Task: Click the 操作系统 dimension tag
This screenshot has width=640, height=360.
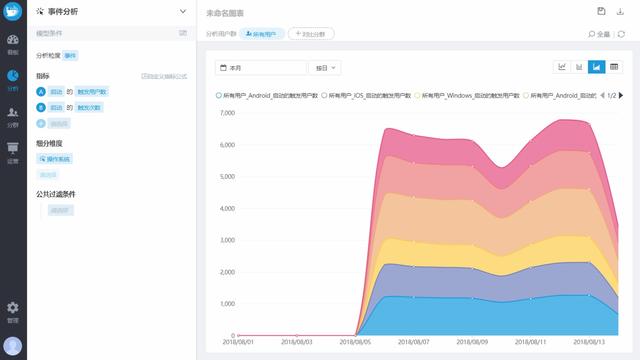Action: pyautogui.click(x=55, y=159)
